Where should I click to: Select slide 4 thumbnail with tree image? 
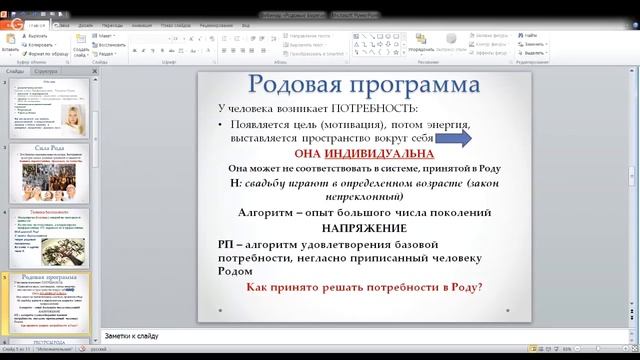pyautogui.click(x=49, y=239)
